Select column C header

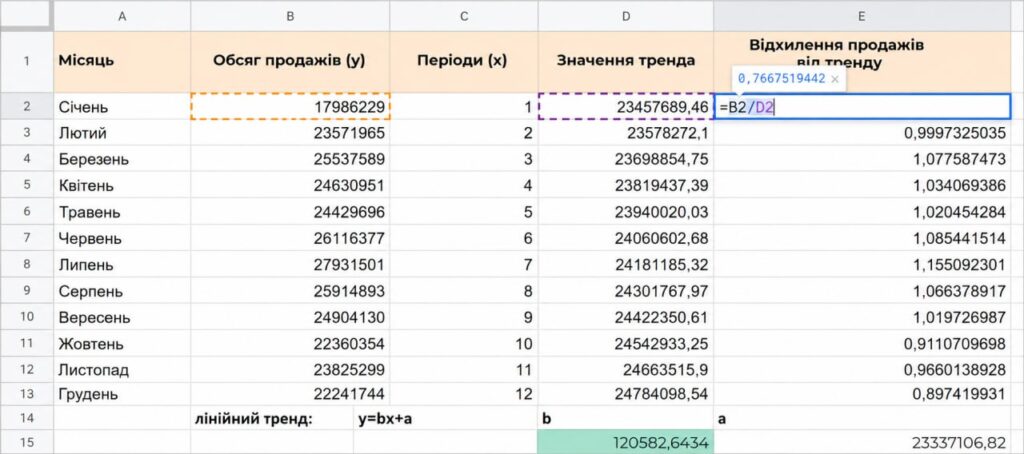[464, 16]
